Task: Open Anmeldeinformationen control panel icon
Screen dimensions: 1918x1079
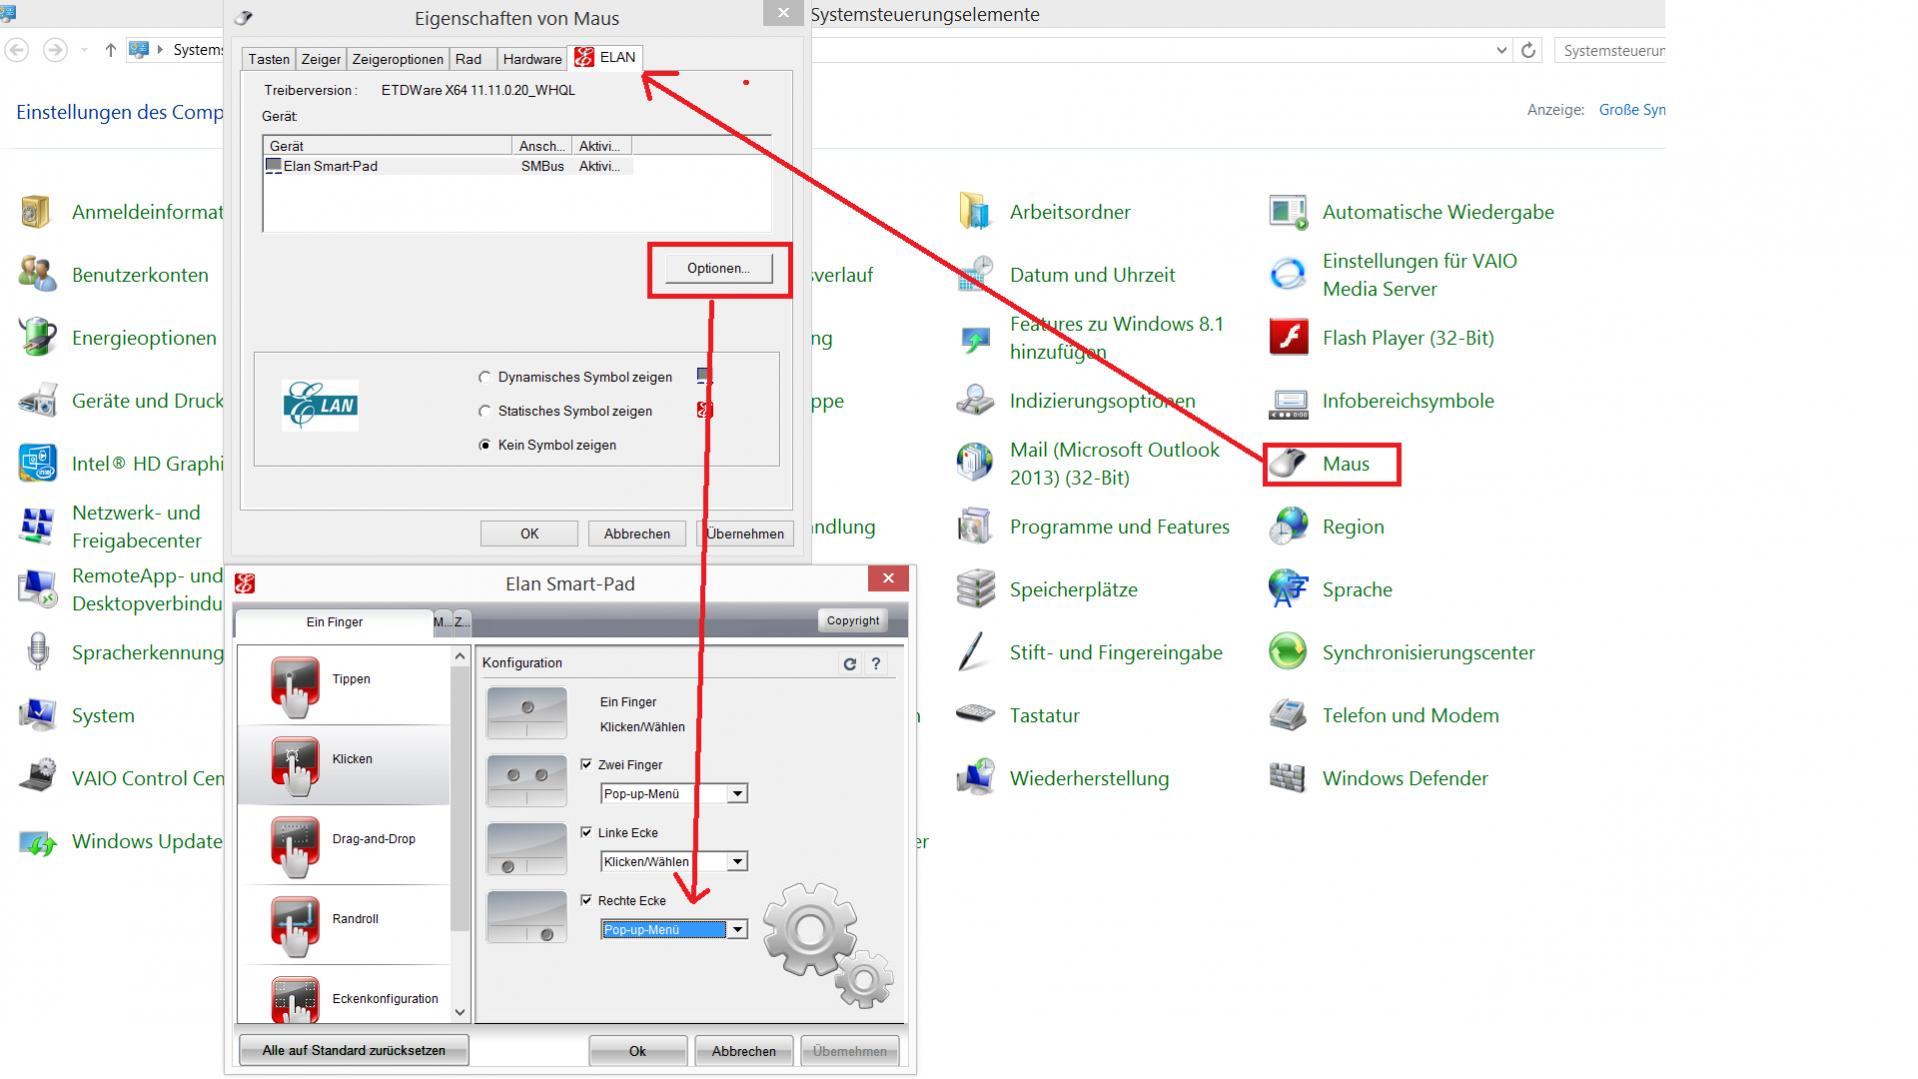Action: 36,212
